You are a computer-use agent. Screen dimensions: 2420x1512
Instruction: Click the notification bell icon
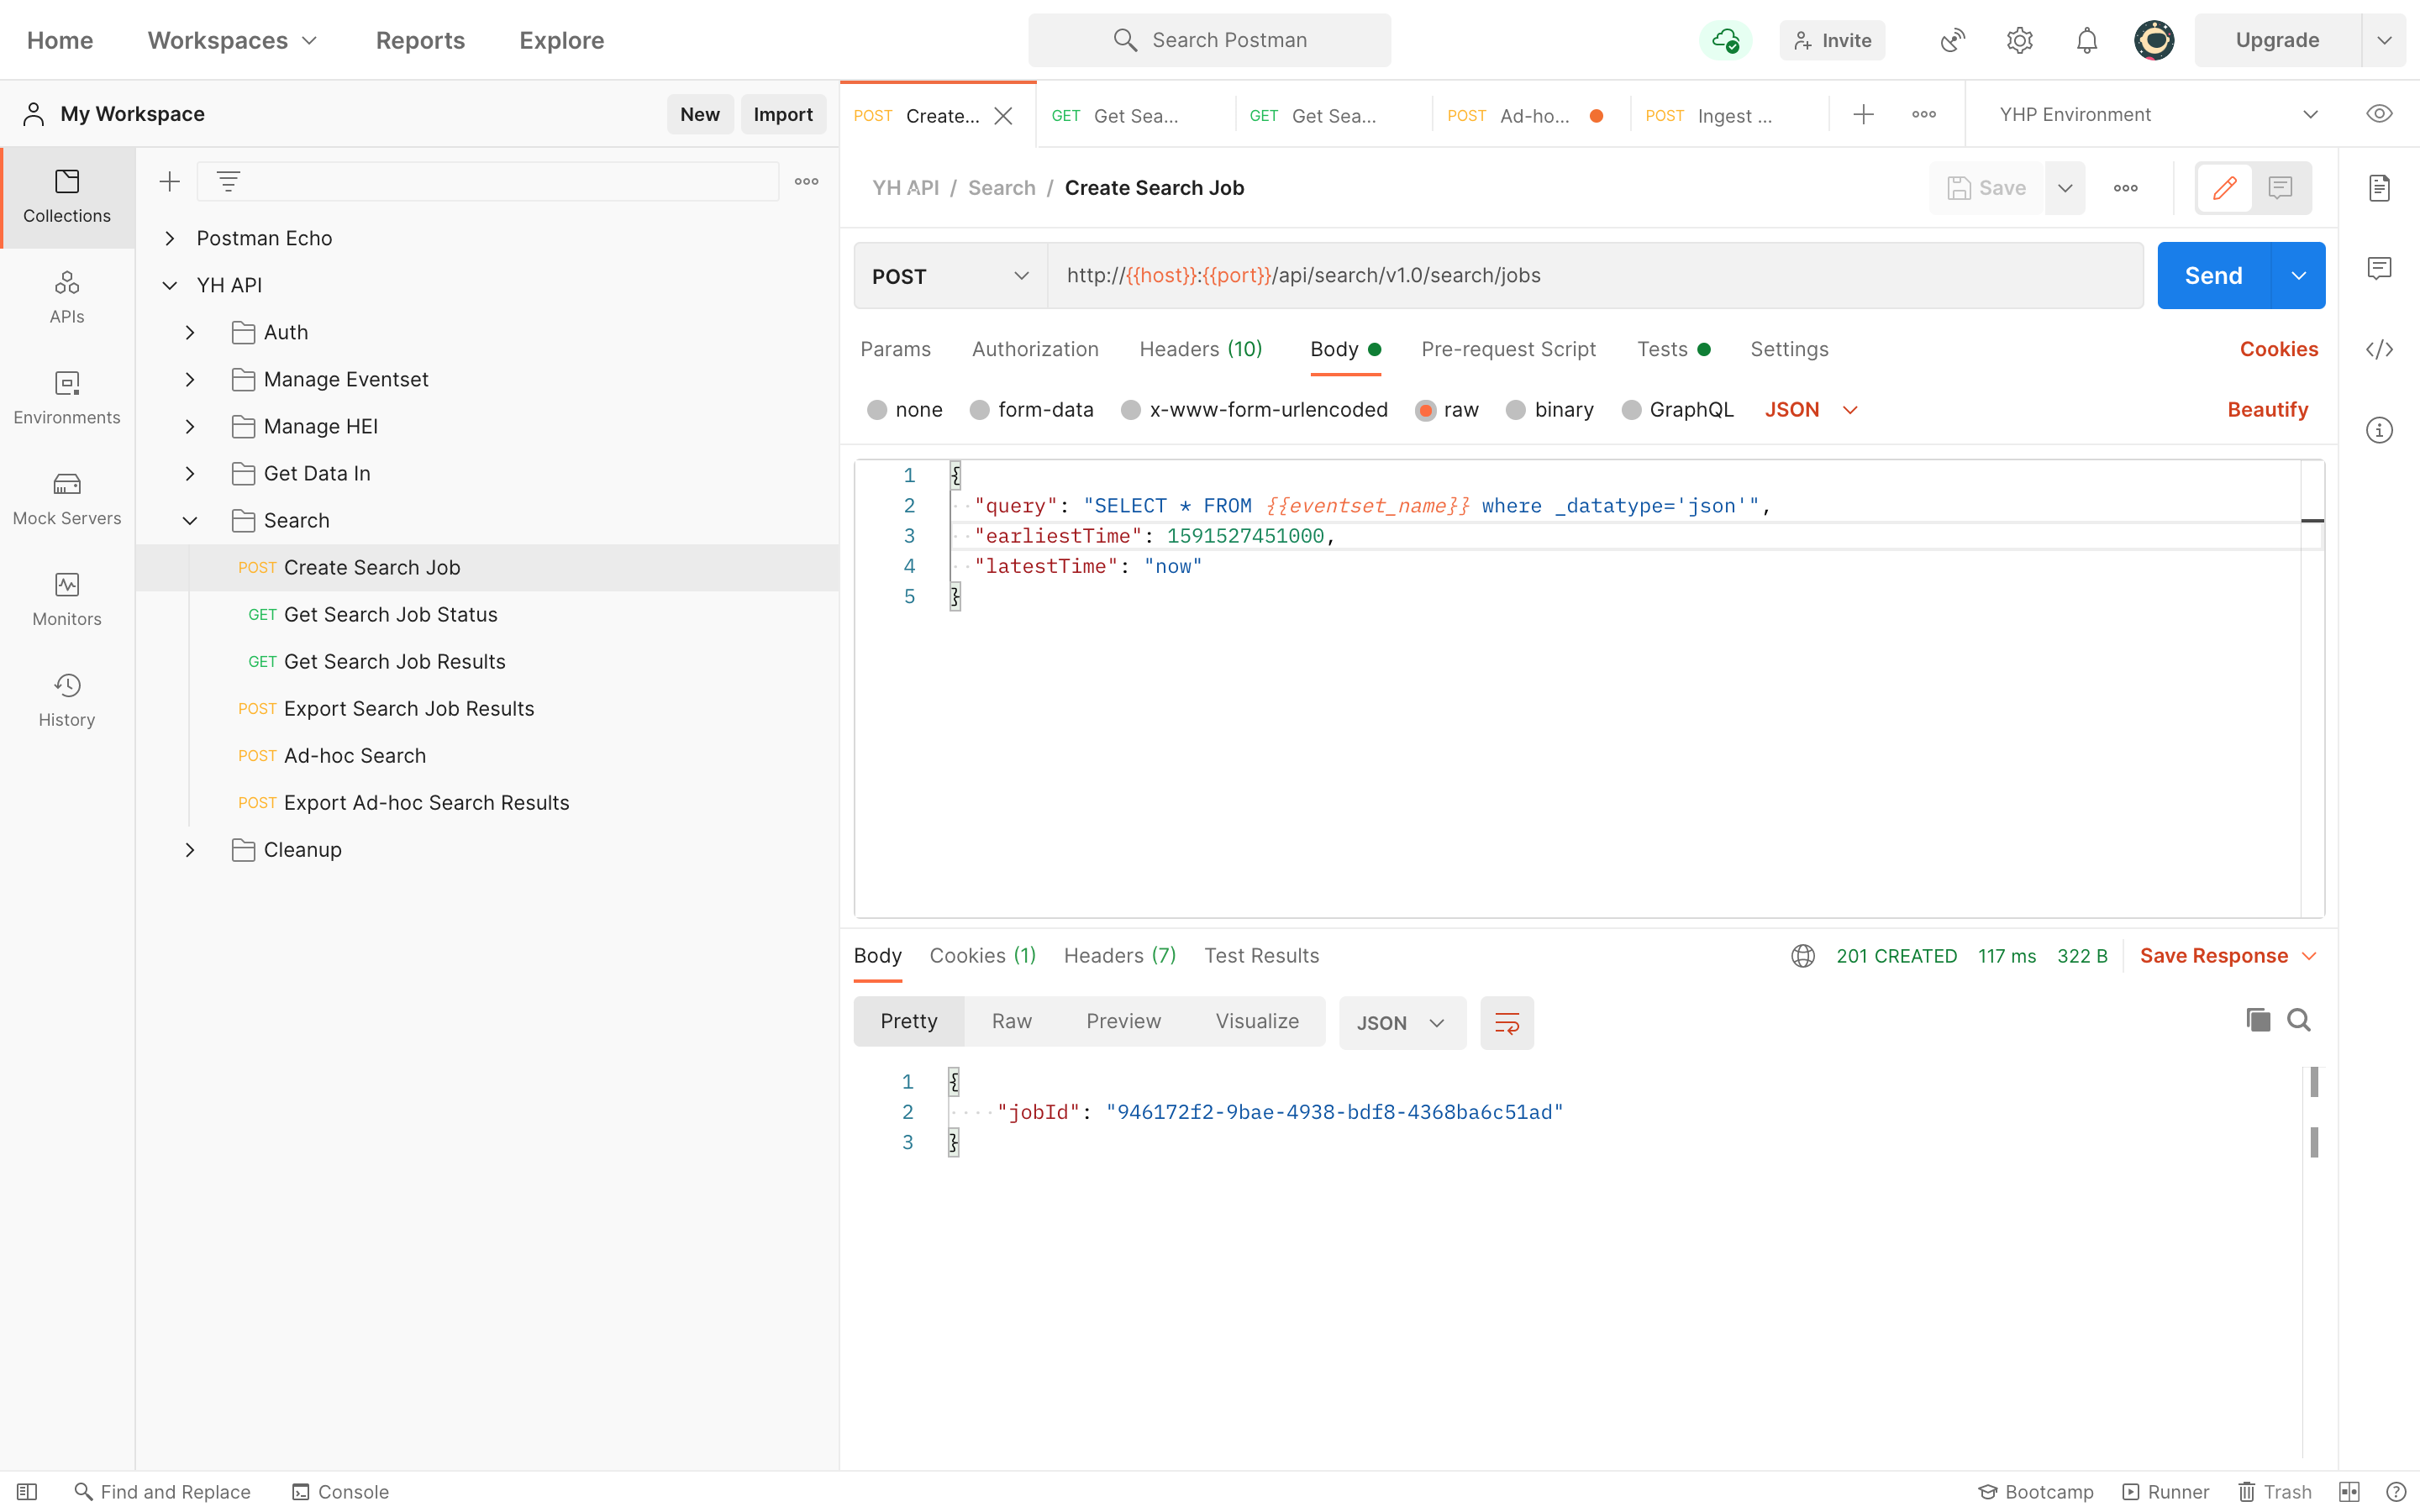(x=2087, y=40)
